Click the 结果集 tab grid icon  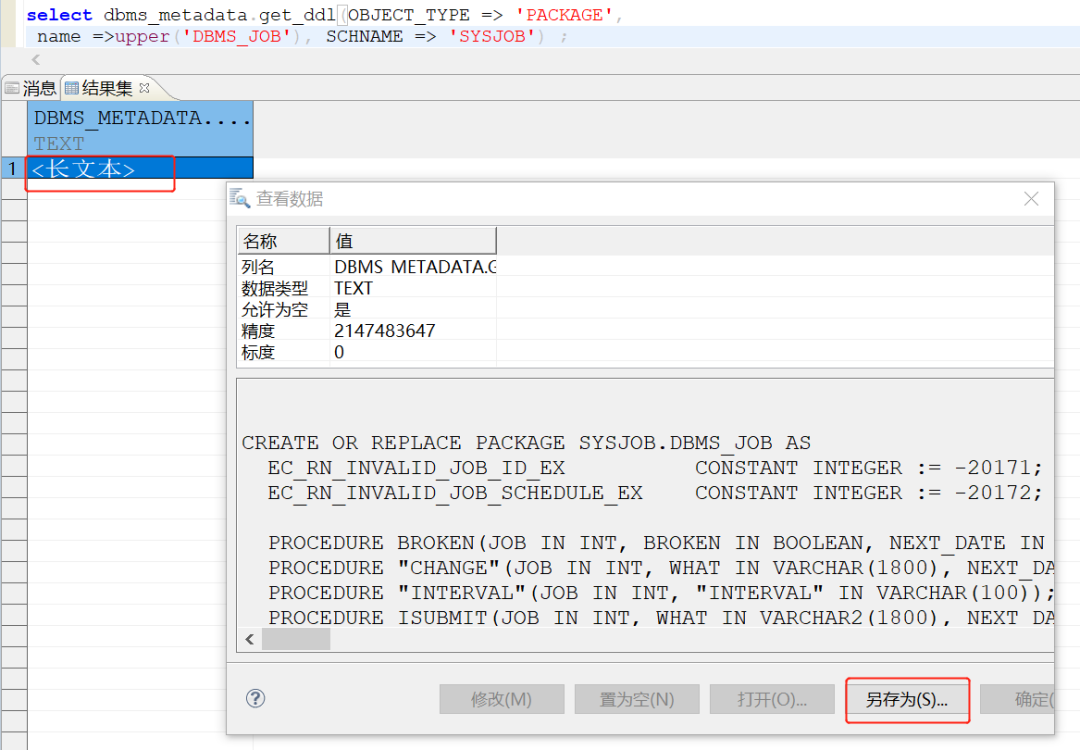click(72, 88)
